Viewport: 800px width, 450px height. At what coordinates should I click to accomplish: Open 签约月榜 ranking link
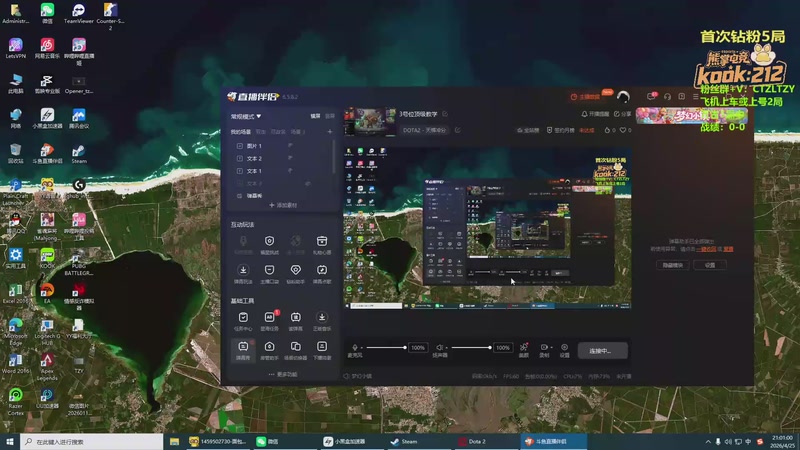[x=561, y=130]
